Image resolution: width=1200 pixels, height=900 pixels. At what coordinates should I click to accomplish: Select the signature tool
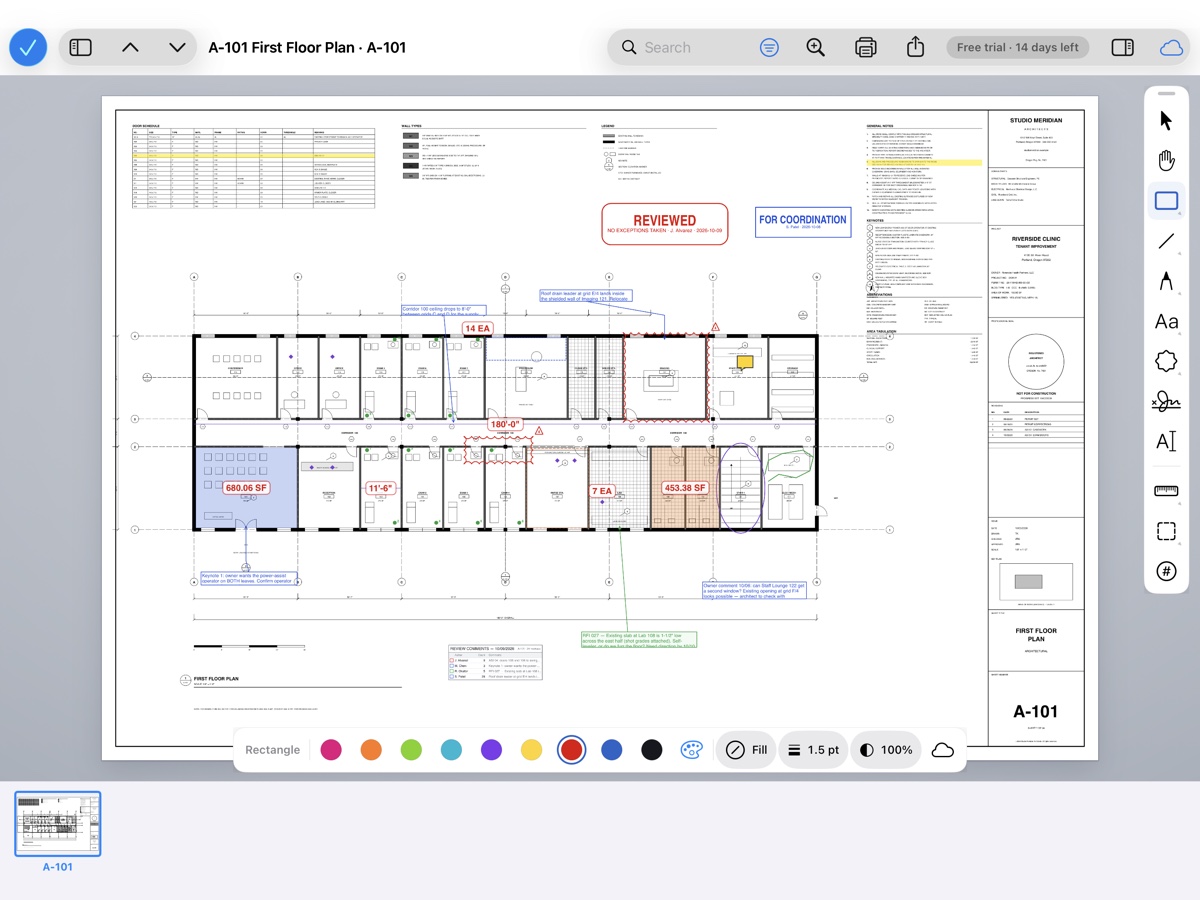tap(1166, 401)
